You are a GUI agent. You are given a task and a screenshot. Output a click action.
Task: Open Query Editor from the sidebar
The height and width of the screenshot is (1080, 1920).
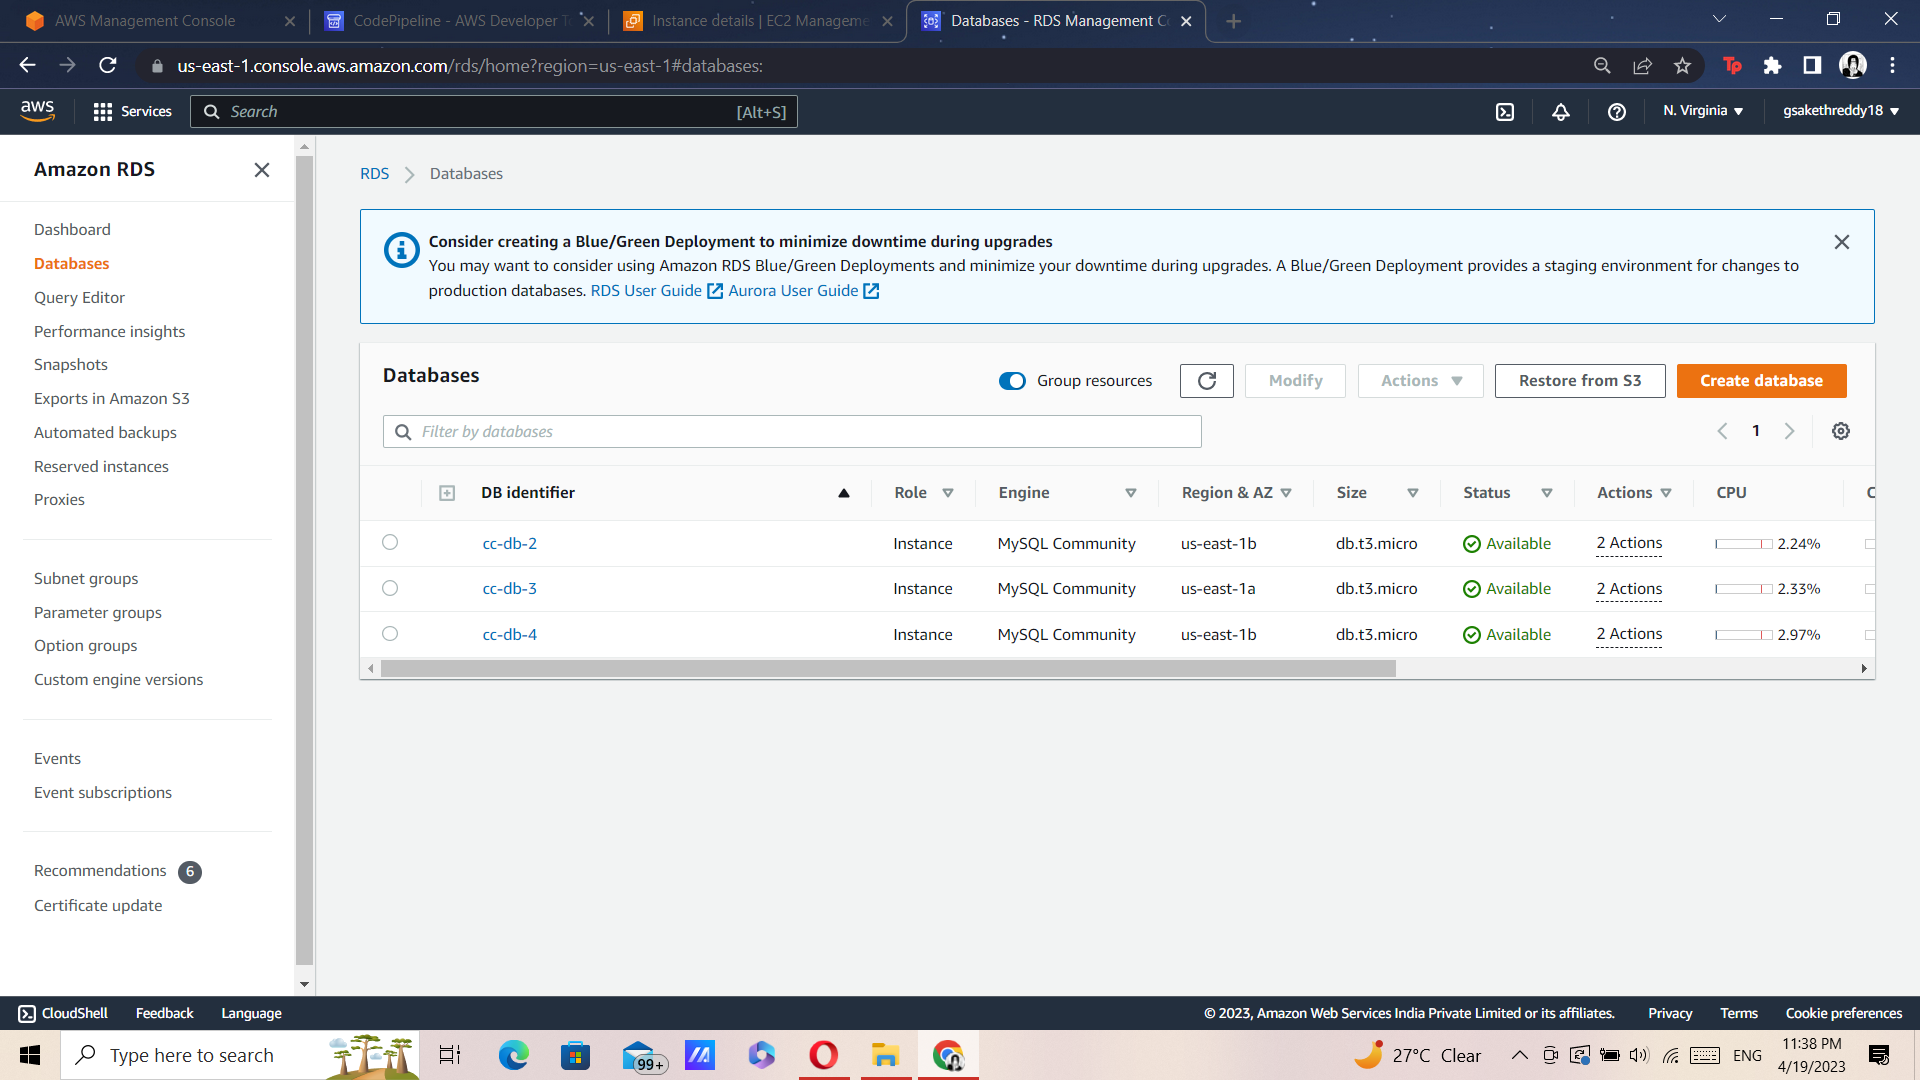click(80, 297)
